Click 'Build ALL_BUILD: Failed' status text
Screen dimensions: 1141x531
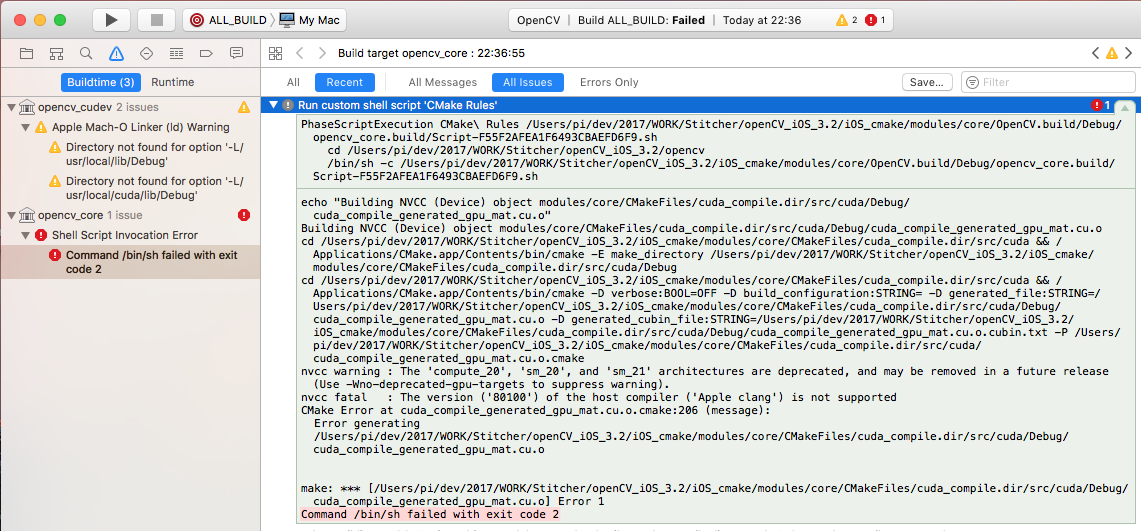coord(641,20)
